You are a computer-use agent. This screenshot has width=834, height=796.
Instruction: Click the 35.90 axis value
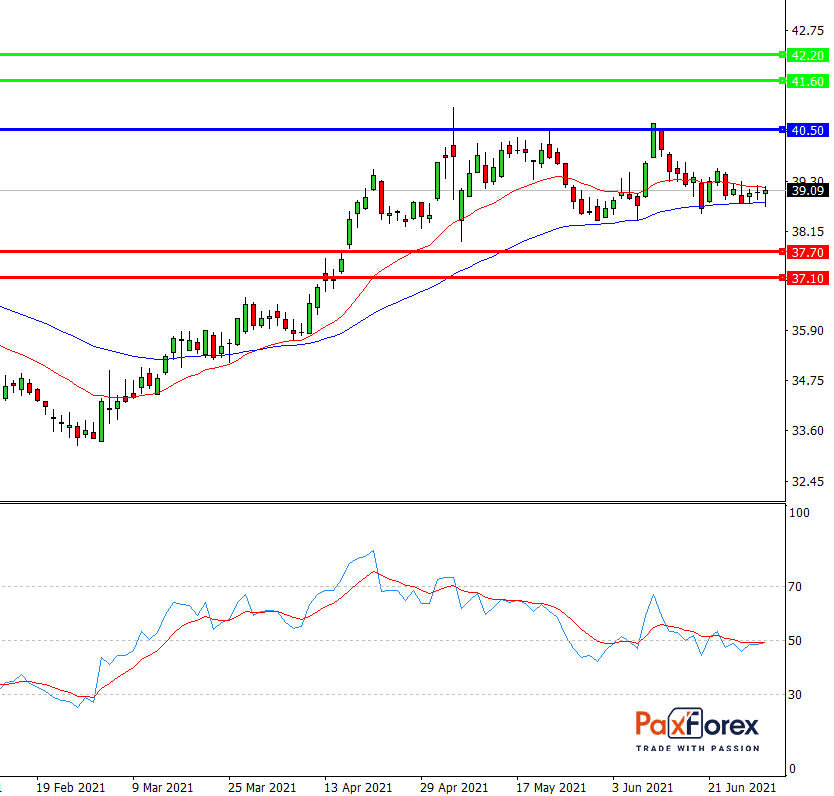[807, 330]
